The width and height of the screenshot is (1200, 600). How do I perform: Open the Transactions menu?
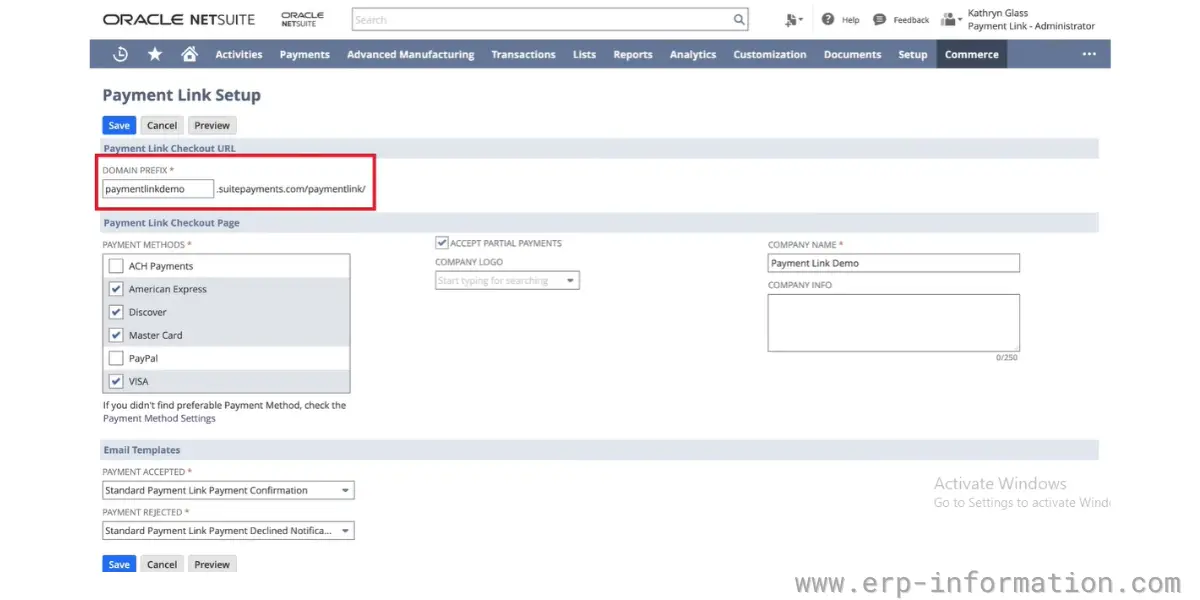523,54
